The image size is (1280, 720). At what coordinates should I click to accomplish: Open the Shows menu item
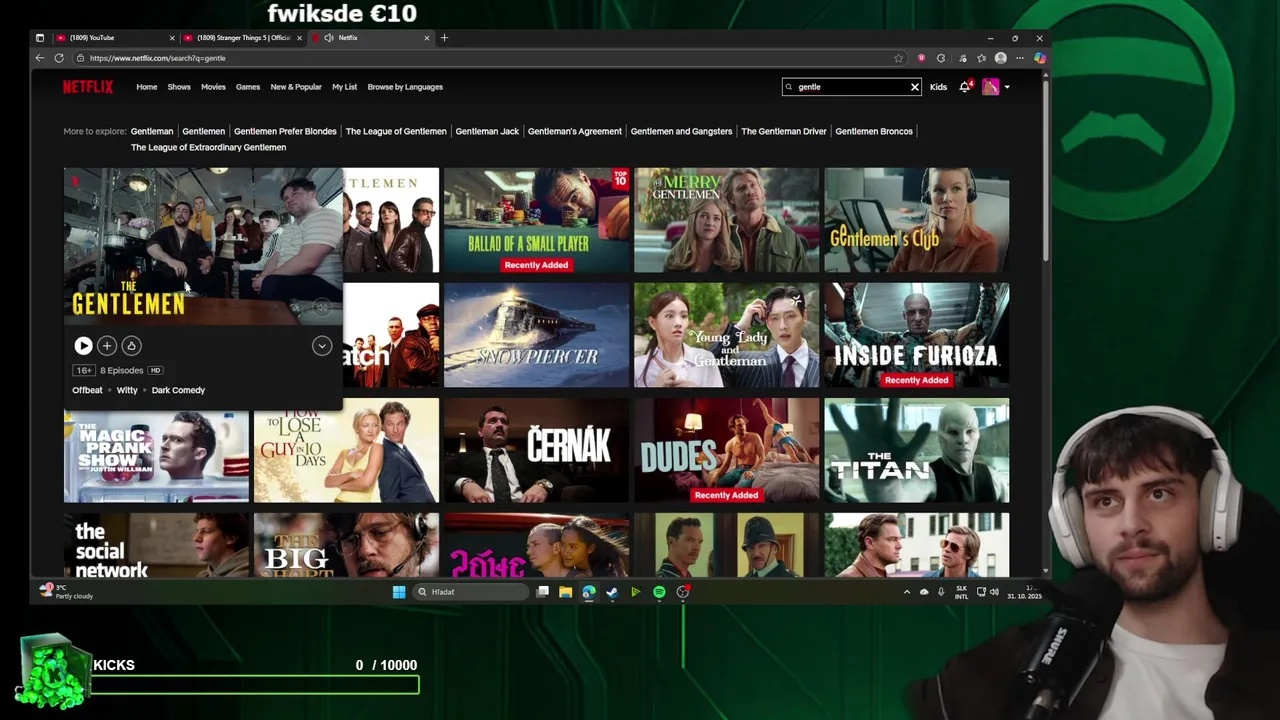click(x=179, y=87)
